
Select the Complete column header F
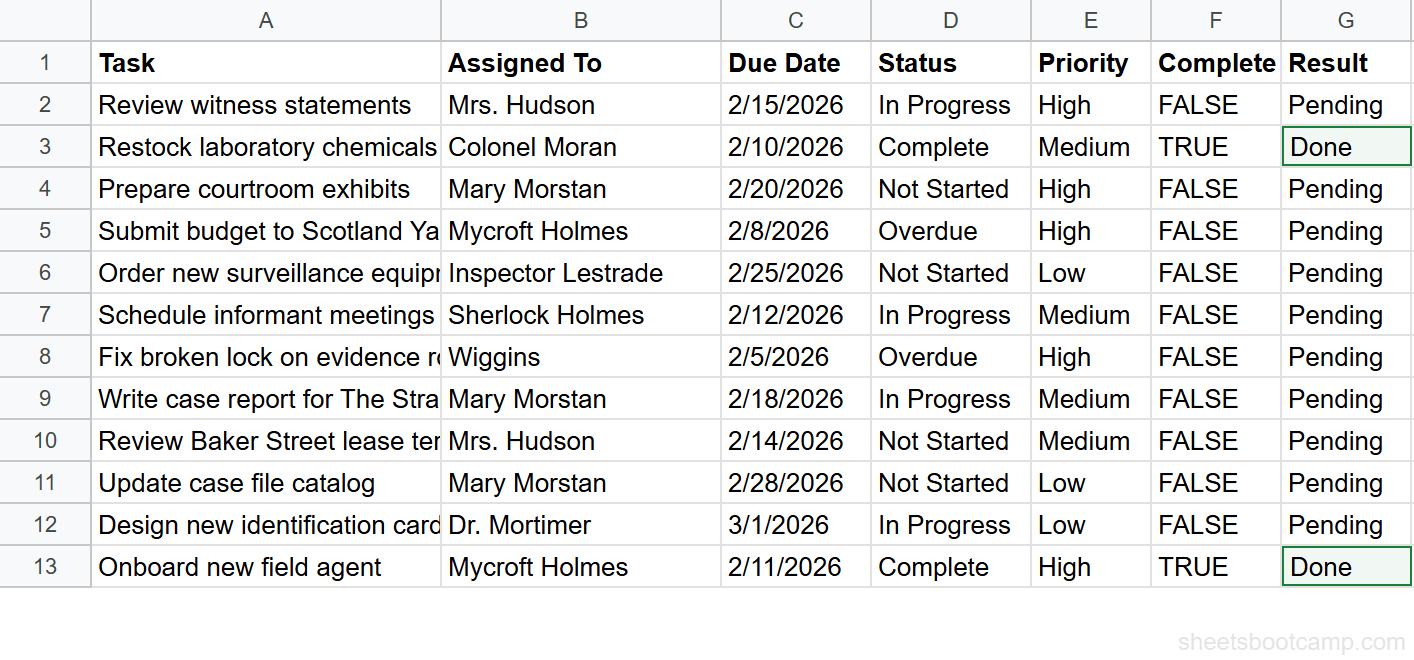pos(1215,20)
